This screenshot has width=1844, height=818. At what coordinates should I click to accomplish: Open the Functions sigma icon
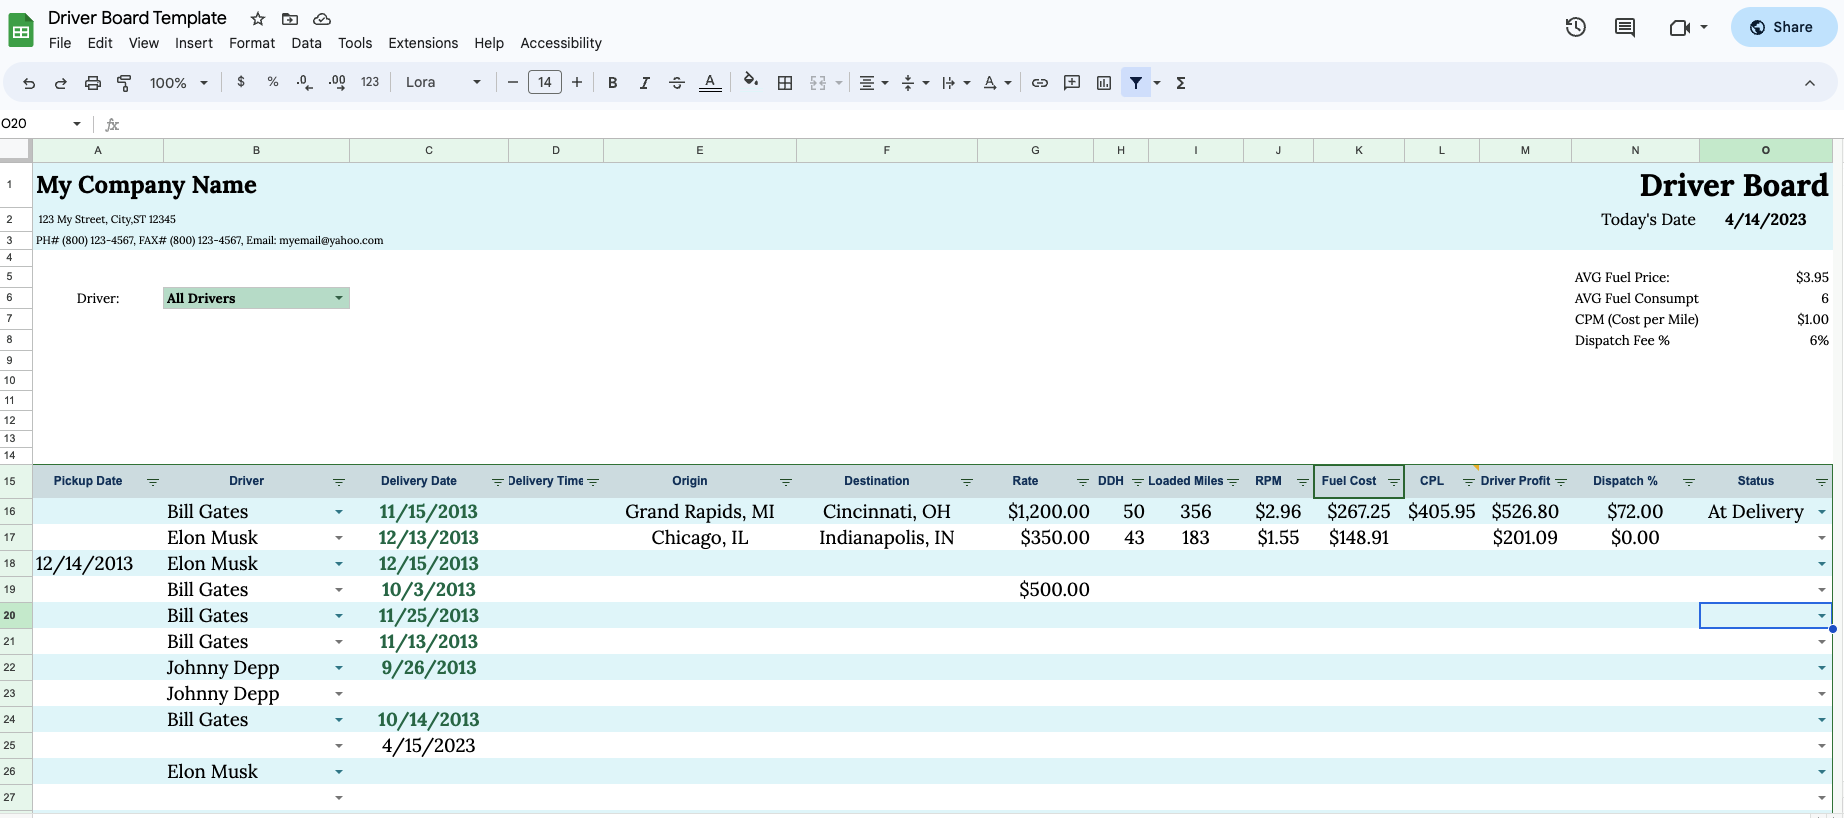click(1181, 83)
